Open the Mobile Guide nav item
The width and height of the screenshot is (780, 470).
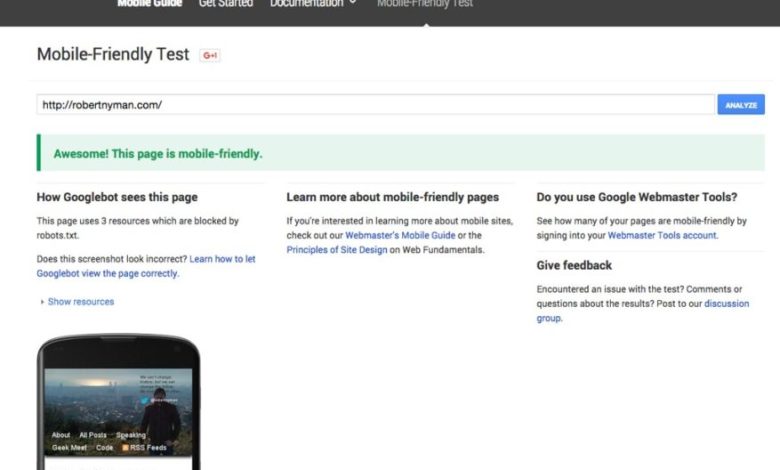click(150, 3)
